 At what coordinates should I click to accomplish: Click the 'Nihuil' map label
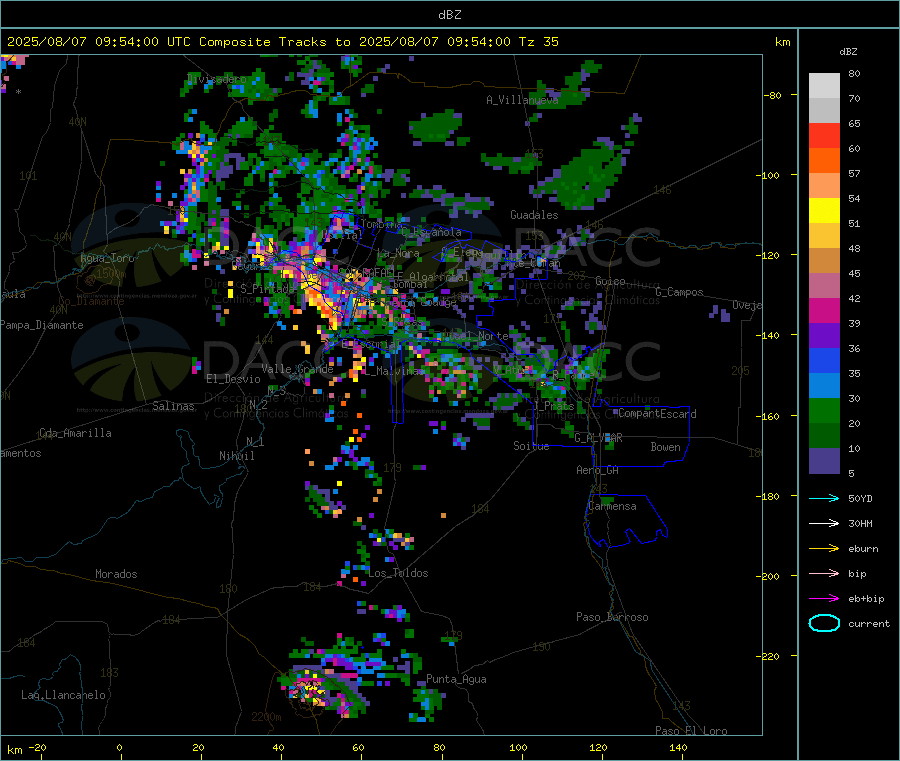[236, 456]
